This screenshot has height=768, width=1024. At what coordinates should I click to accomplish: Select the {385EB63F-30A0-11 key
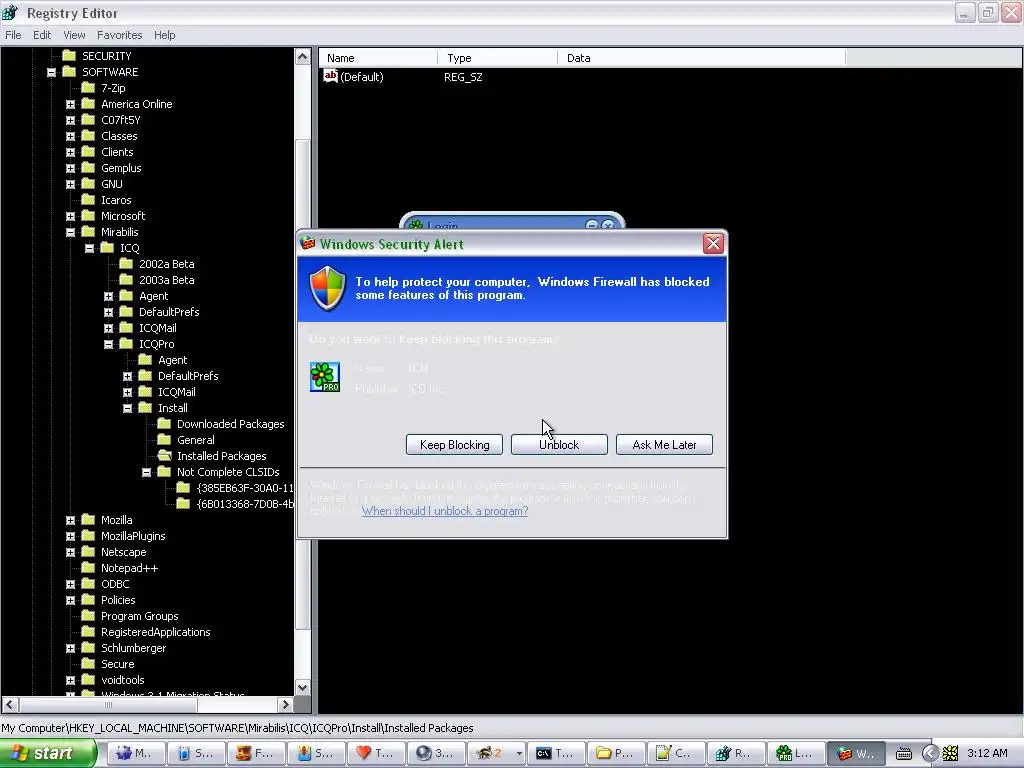(x=245, y=488)
